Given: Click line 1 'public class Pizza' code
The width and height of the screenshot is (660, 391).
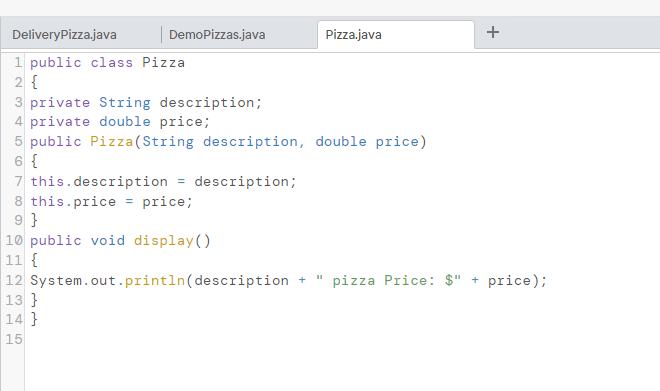Looking at the screenshot, I should [107, 63].
